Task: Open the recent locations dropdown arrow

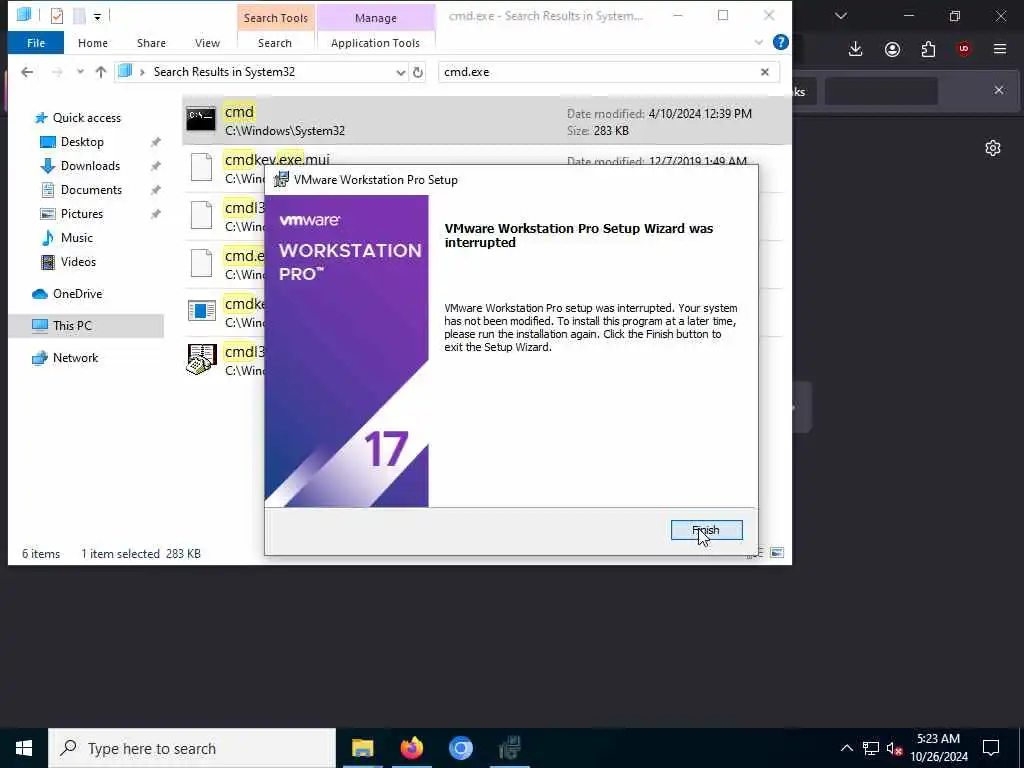Action: 80,72
